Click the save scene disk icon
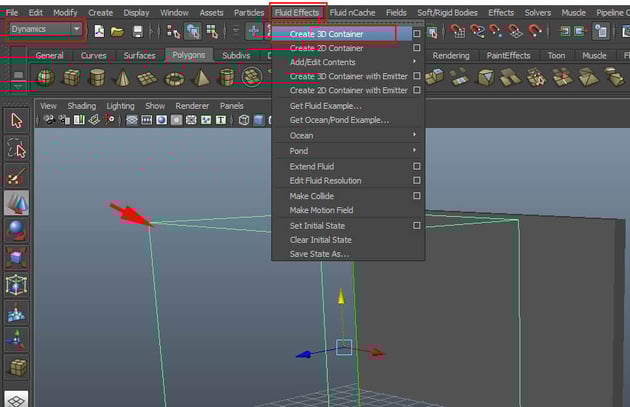Image resolution: width=630 pixels, height=407 pixels. click(x=138, y=31)
